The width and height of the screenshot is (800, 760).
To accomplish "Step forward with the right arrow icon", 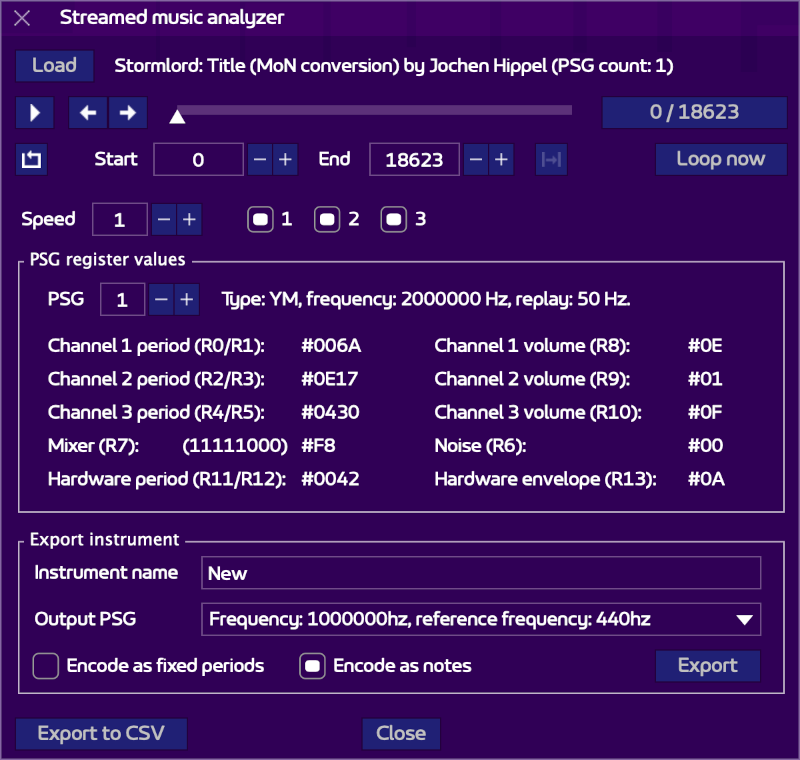I will pos(127,113).
